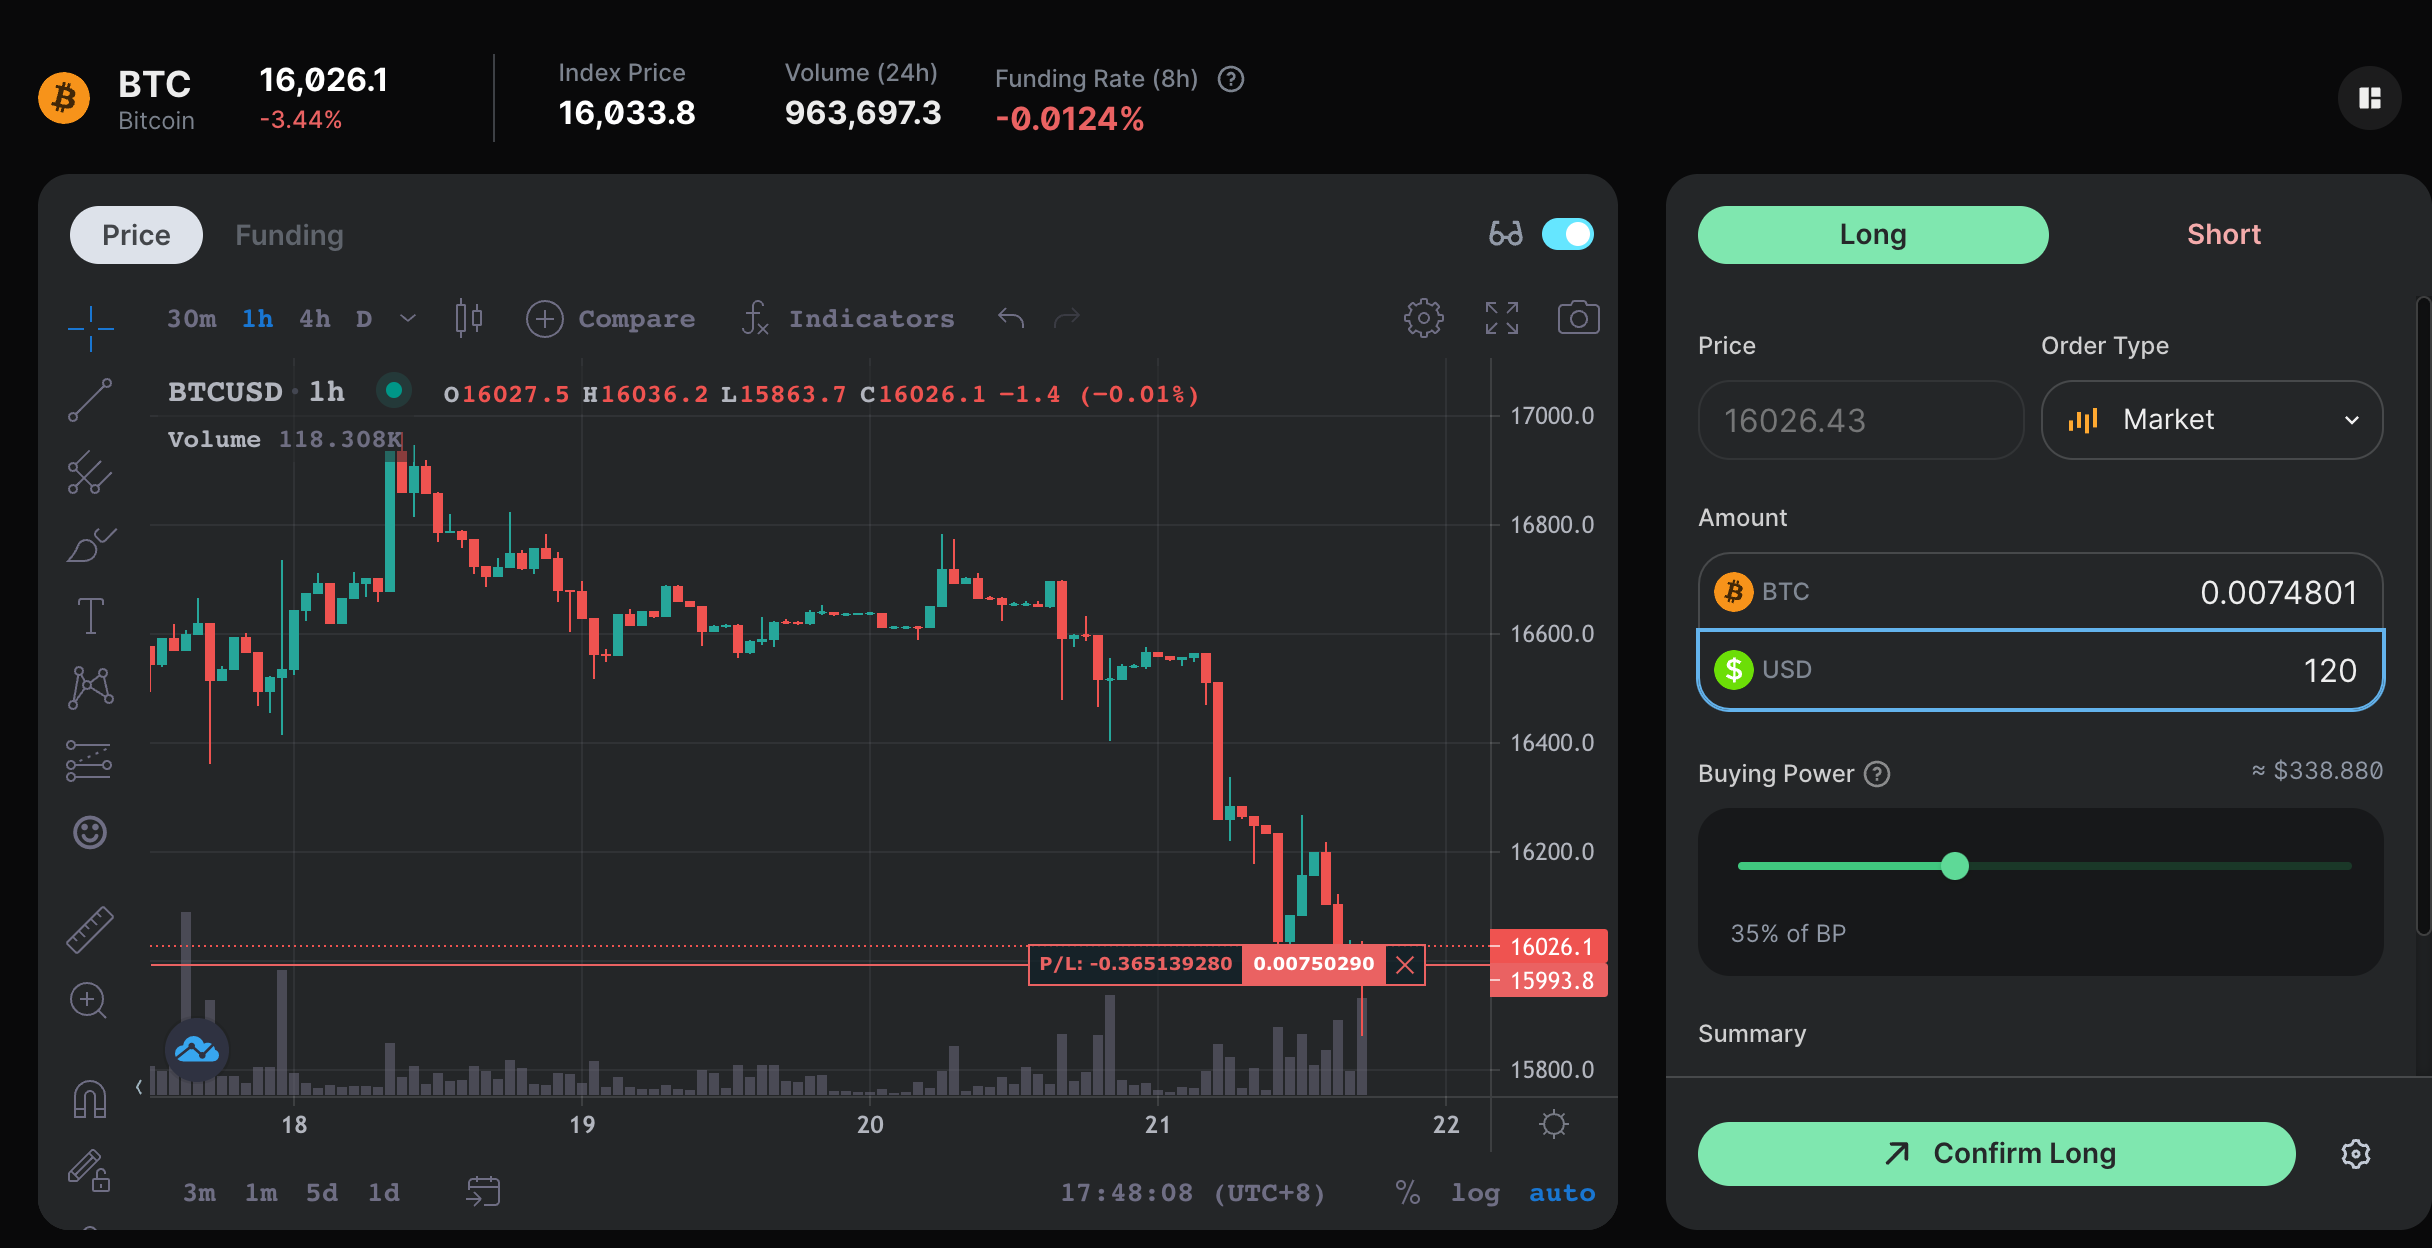Open Indicators menu

coord(850,318)
